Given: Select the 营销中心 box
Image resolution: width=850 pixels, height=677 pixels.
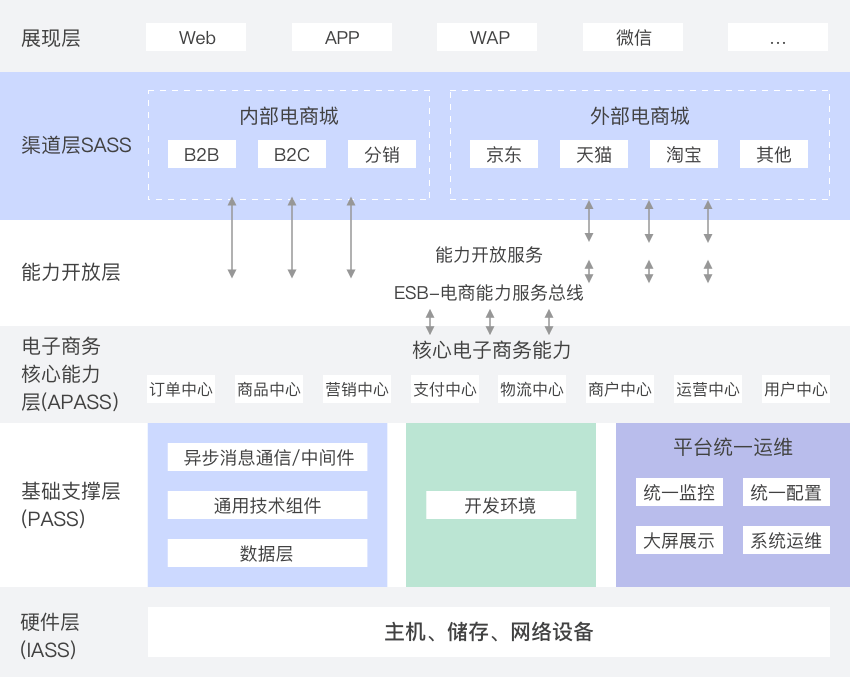Looking at the screenshot, I should pyautogui.click(x=357, y=389).
